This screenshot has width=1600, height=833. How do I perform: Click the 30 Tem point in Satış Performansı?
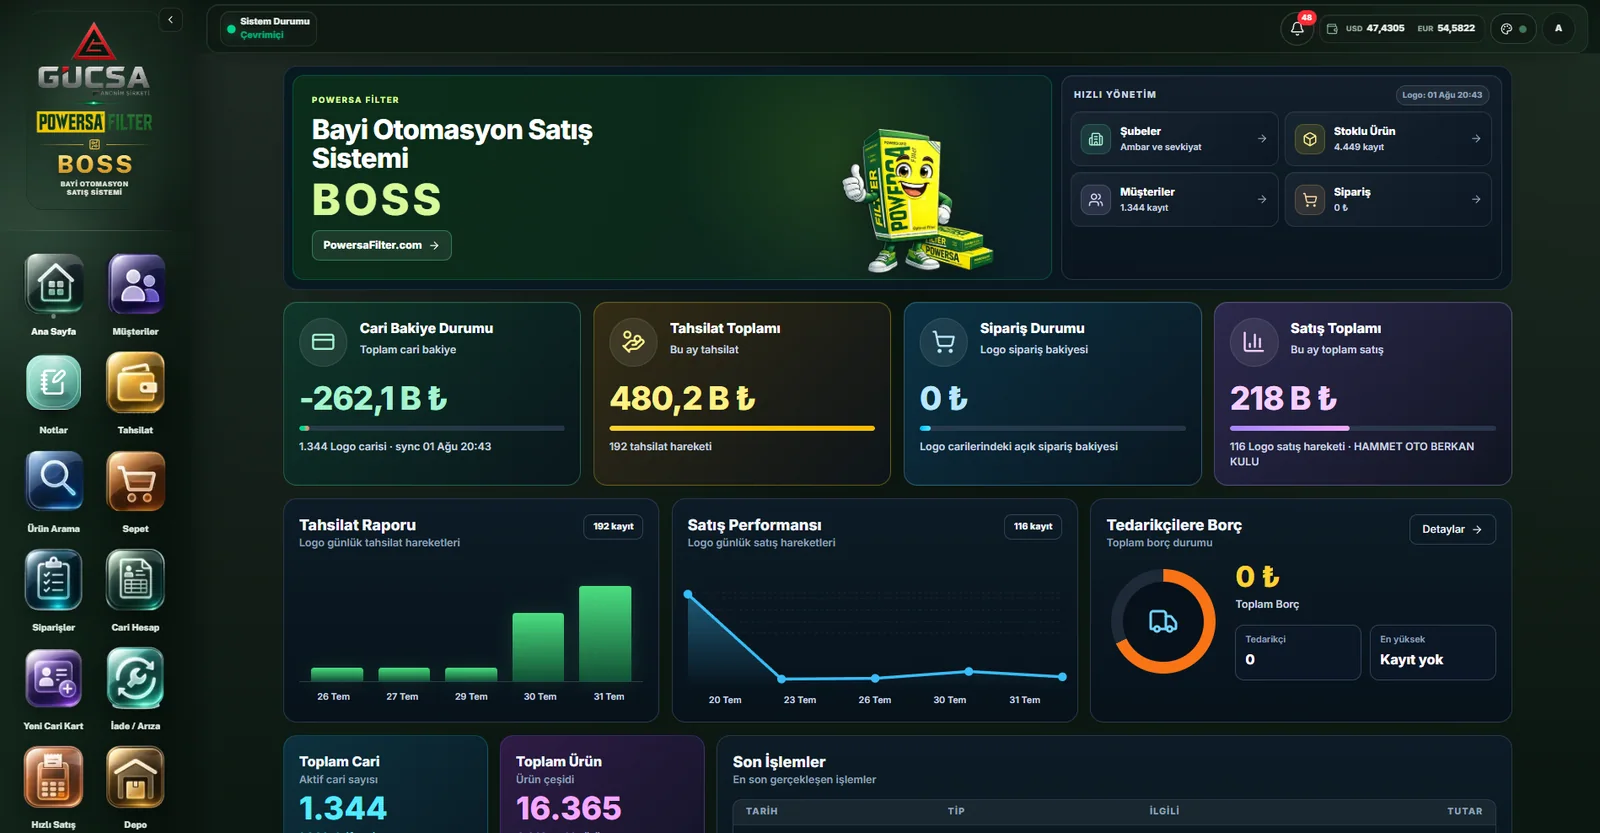pos(968,672)
